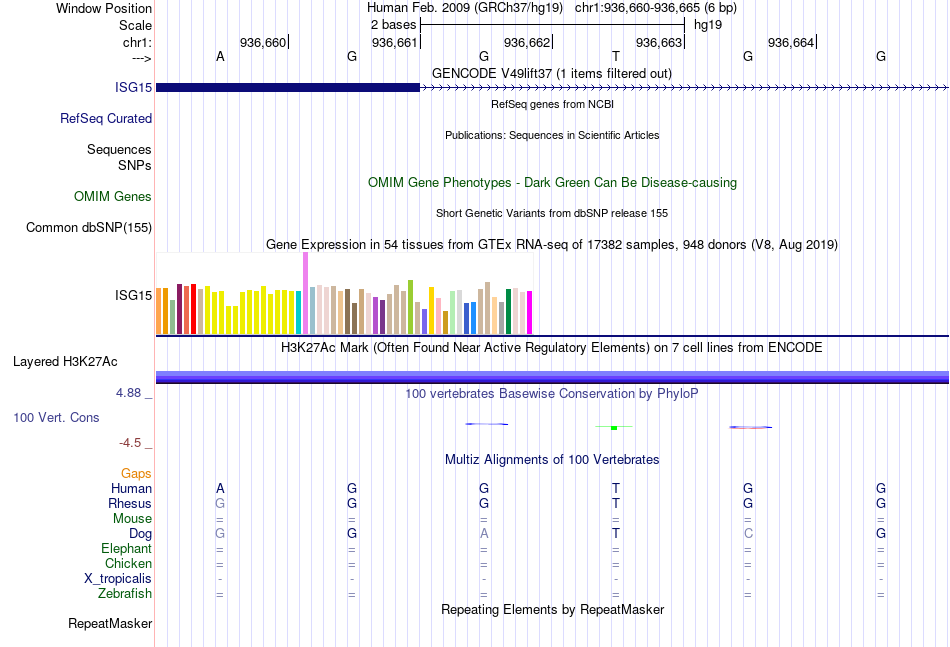Open the RefSeq Curated track label

click(x=106, y=118)
